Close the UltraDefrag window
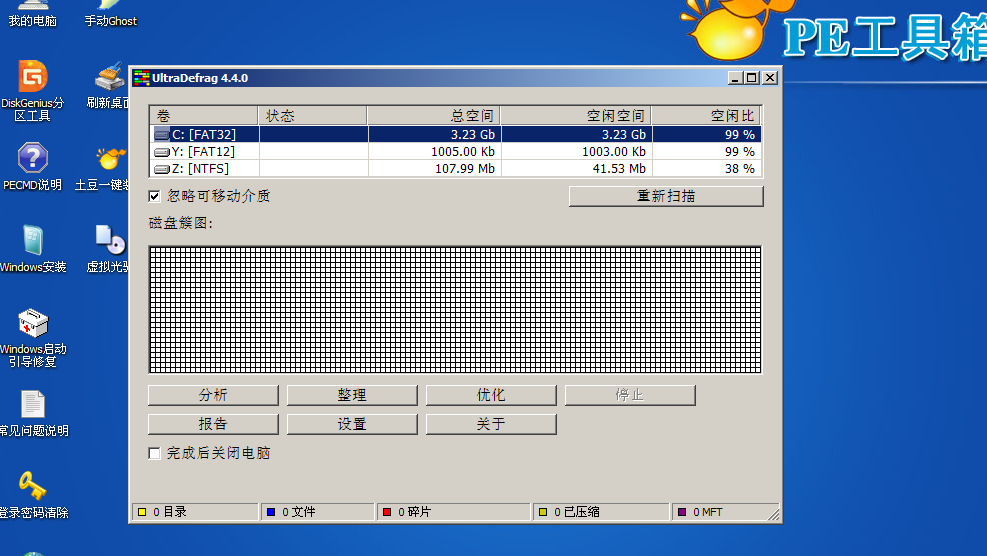 tap(770, 78)
